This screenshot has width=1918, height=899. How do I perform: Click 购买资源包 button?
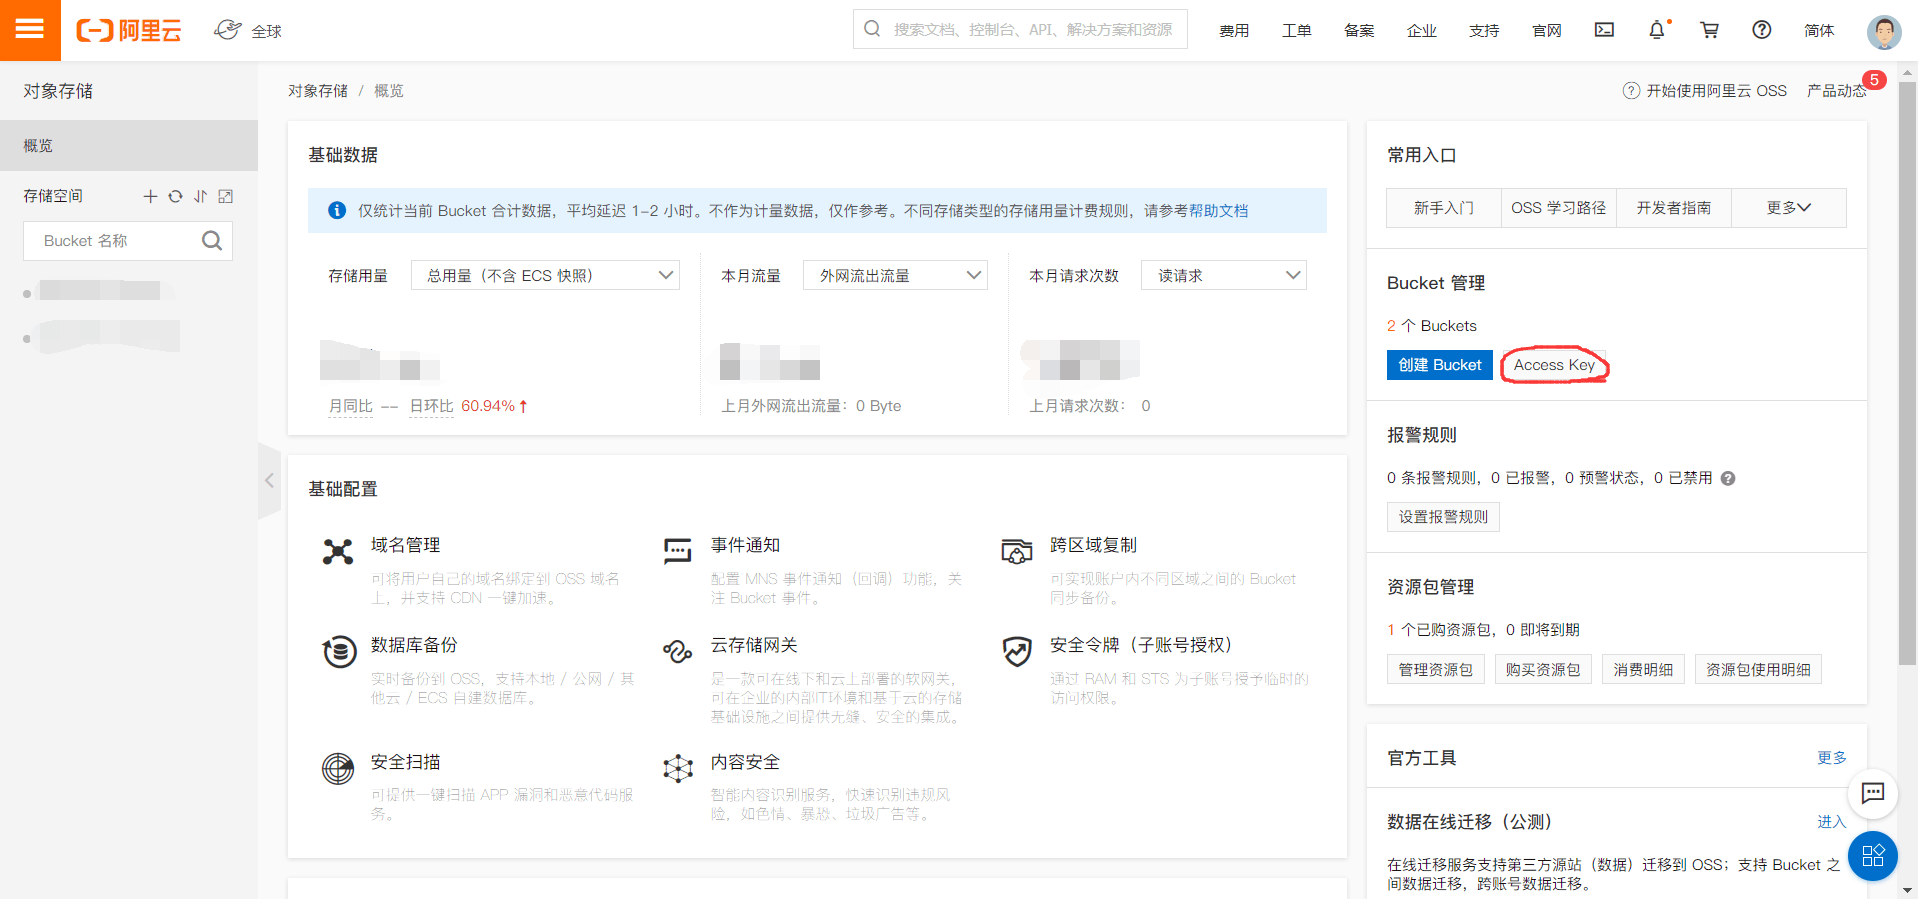(x=1543, y=669)
